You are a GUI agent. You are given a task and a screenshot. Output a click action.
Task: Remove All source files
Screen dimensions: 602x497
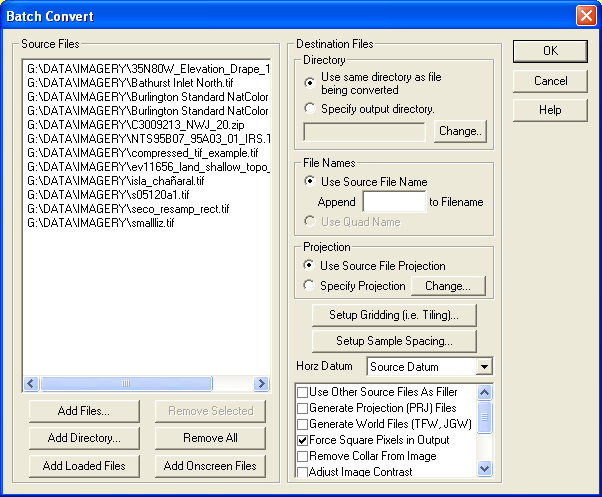pos(210,438)
